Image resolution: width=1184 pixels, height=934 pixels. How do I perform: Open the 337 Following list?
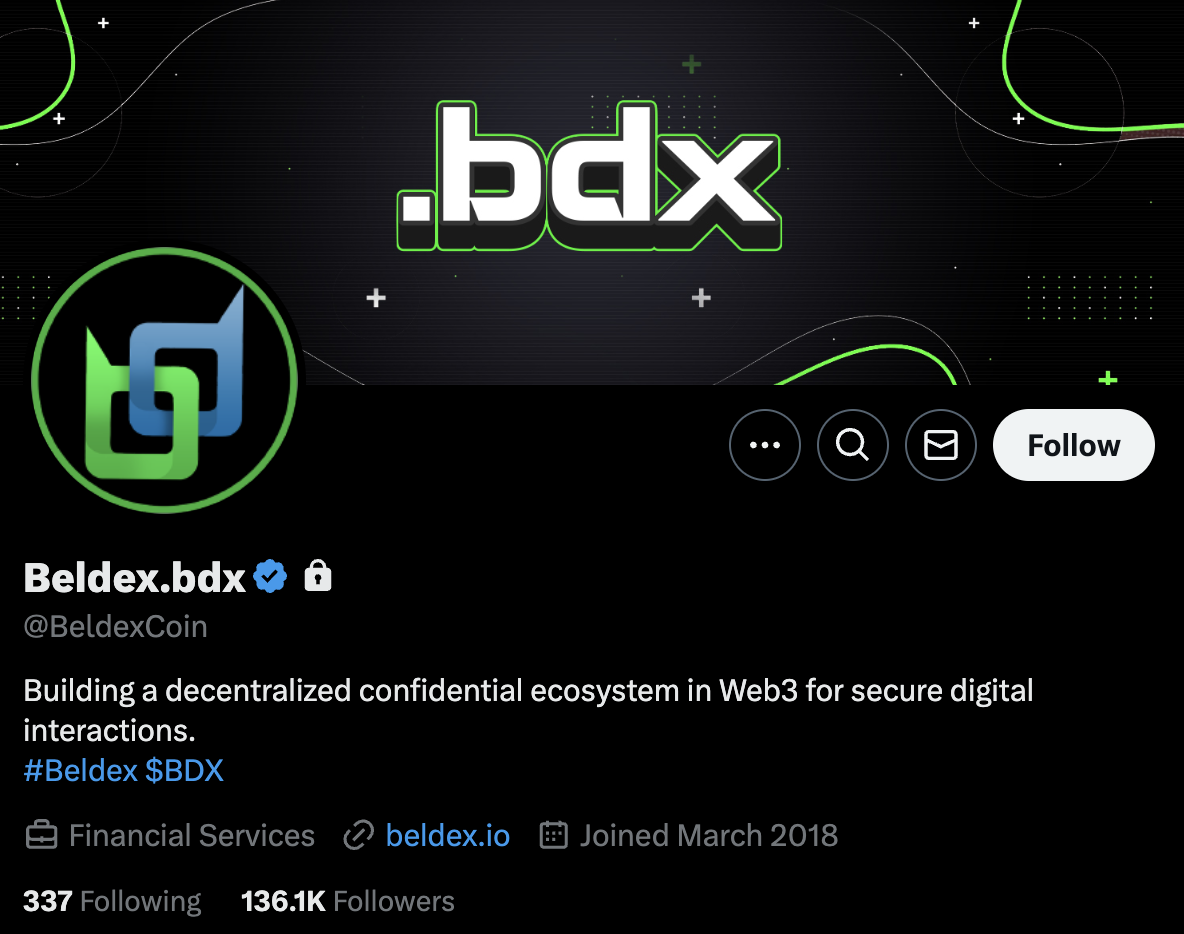pos(113,902)
